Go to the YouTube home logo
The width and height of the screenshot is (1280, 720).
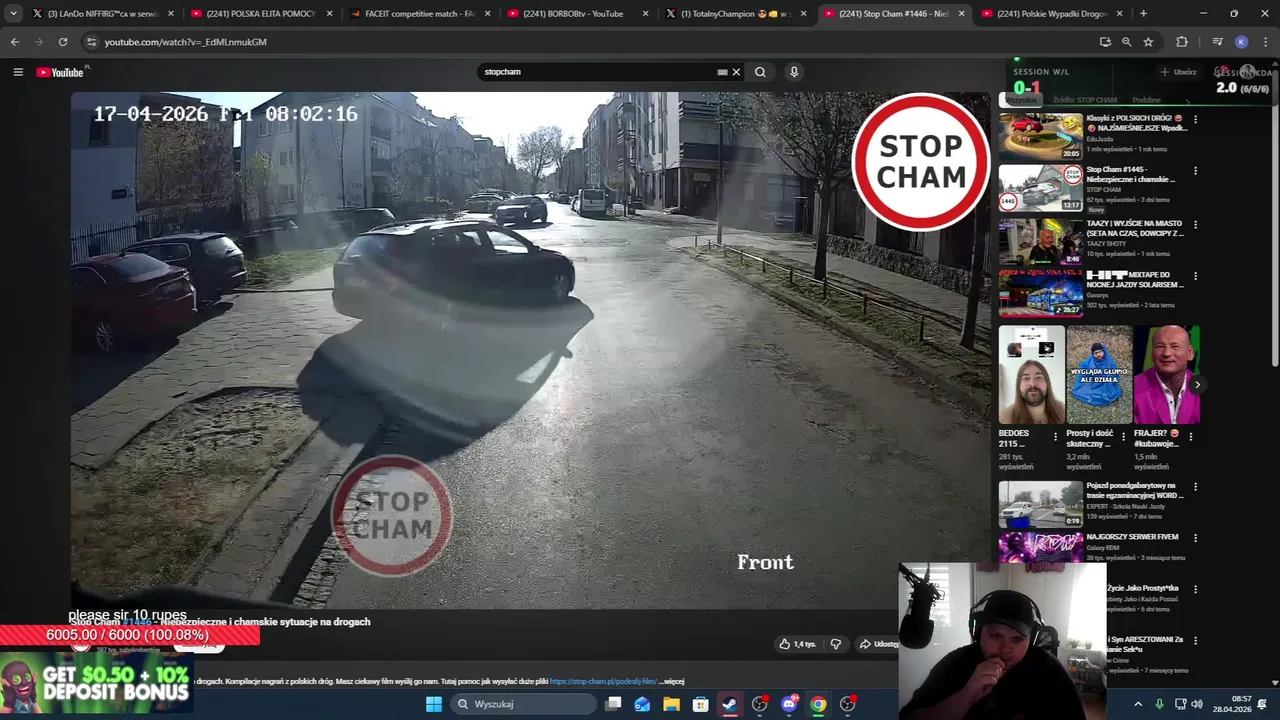coord(60,72)
